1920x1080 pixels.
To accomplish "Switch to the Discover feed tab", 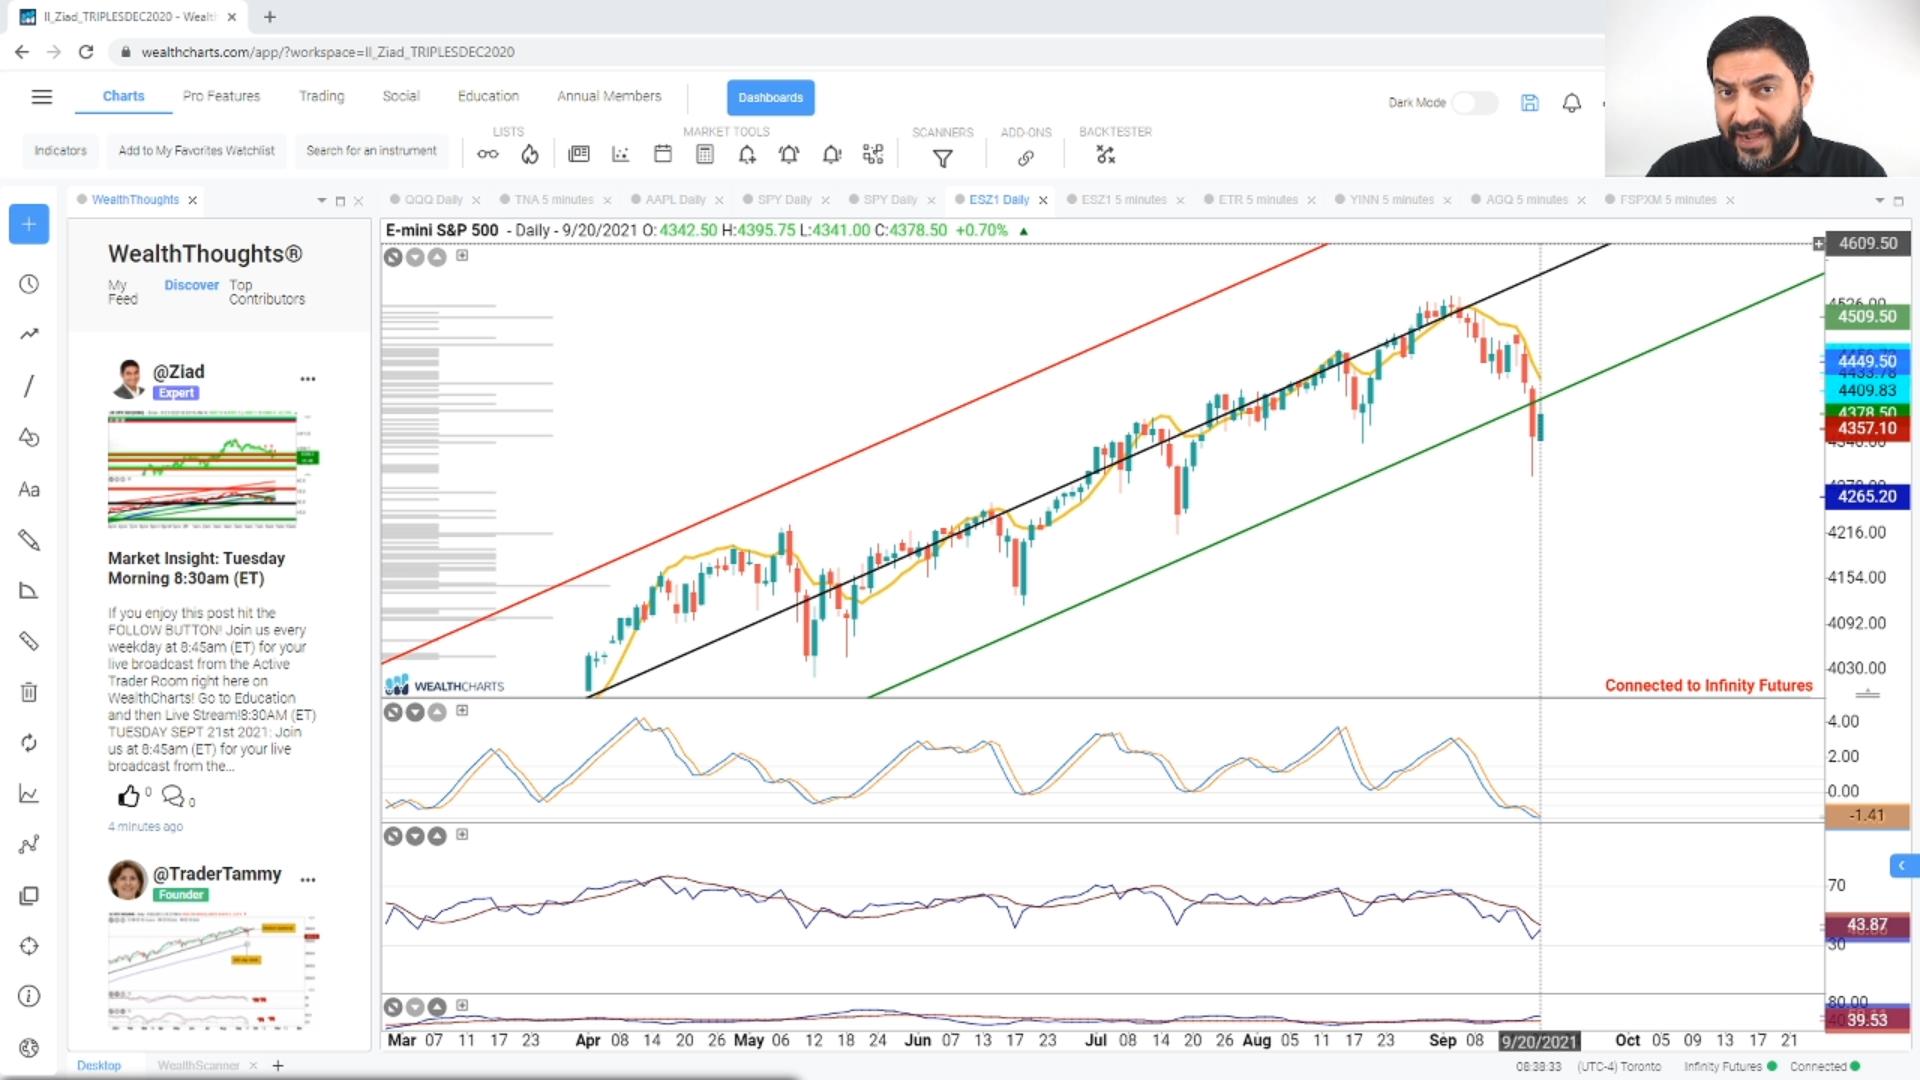I will 191,285.
